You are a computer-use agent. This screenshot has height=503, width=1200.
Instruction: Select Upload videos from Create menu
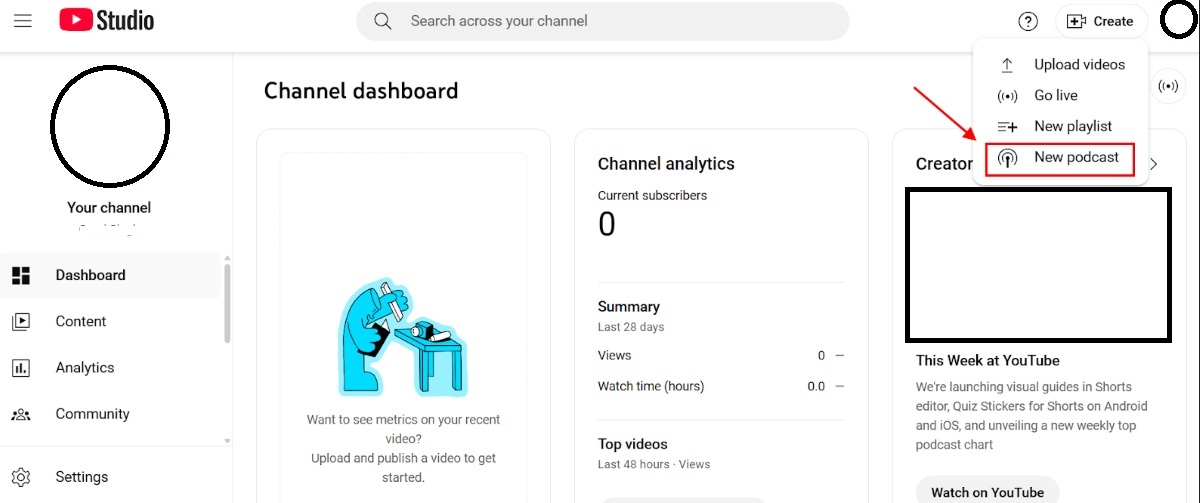pos(1061,64)
